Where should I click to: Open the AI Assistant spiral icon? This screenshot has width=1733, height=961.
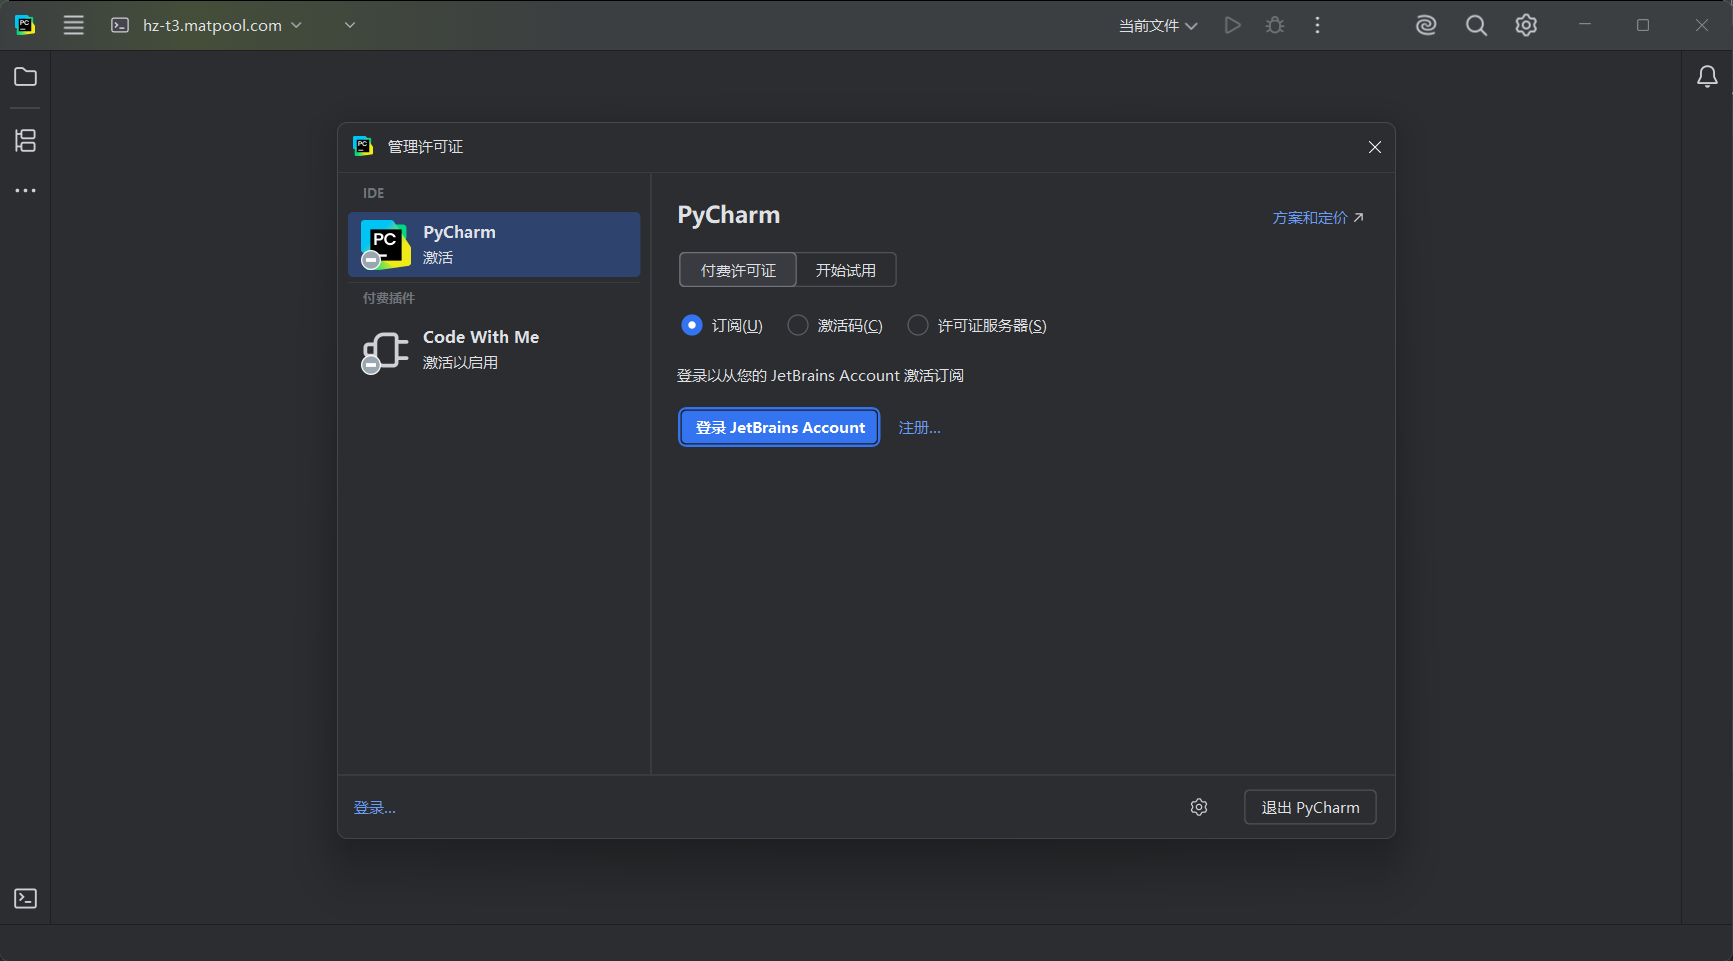click(1426, 25)
